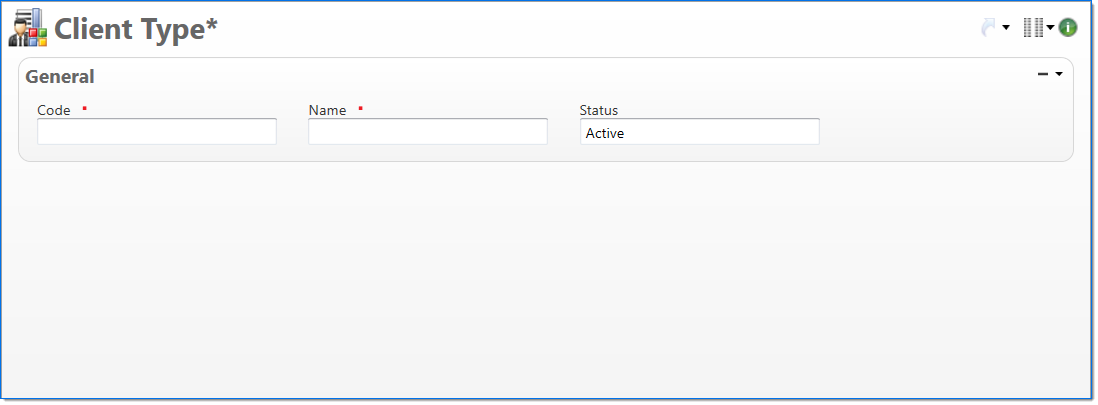Click the red required marker beside Code

pyautogui.click(x=85, y=108)
